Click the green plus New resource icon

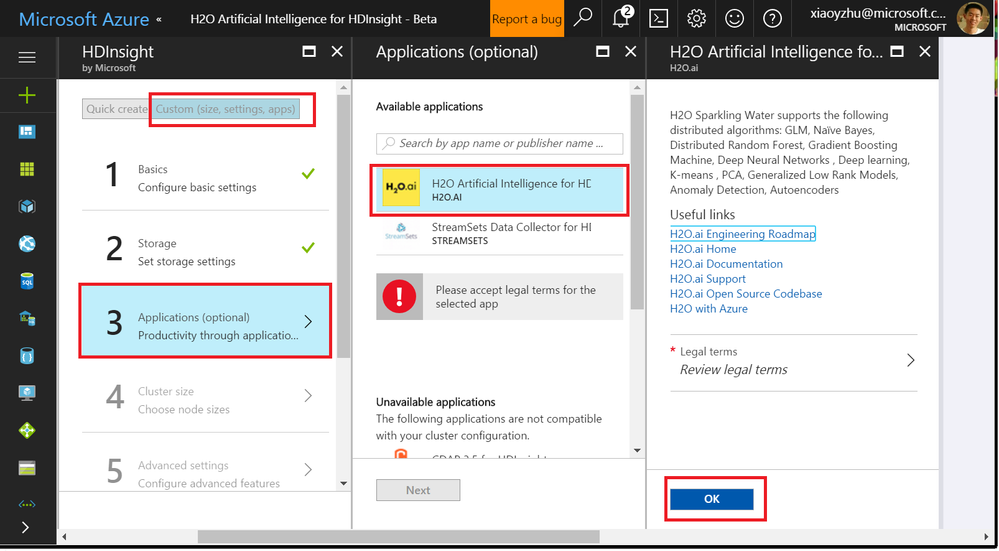coord(27,96)
